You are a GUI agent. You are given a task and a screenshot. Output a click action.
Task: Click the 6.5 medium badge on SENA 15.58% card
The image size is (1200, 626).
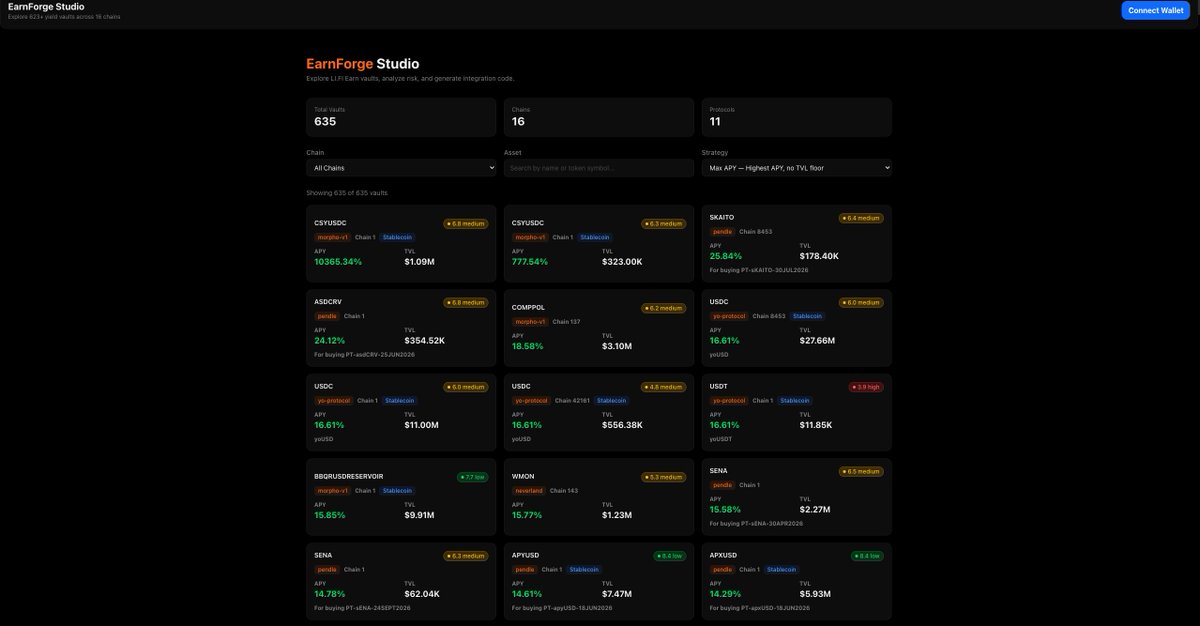861,471
